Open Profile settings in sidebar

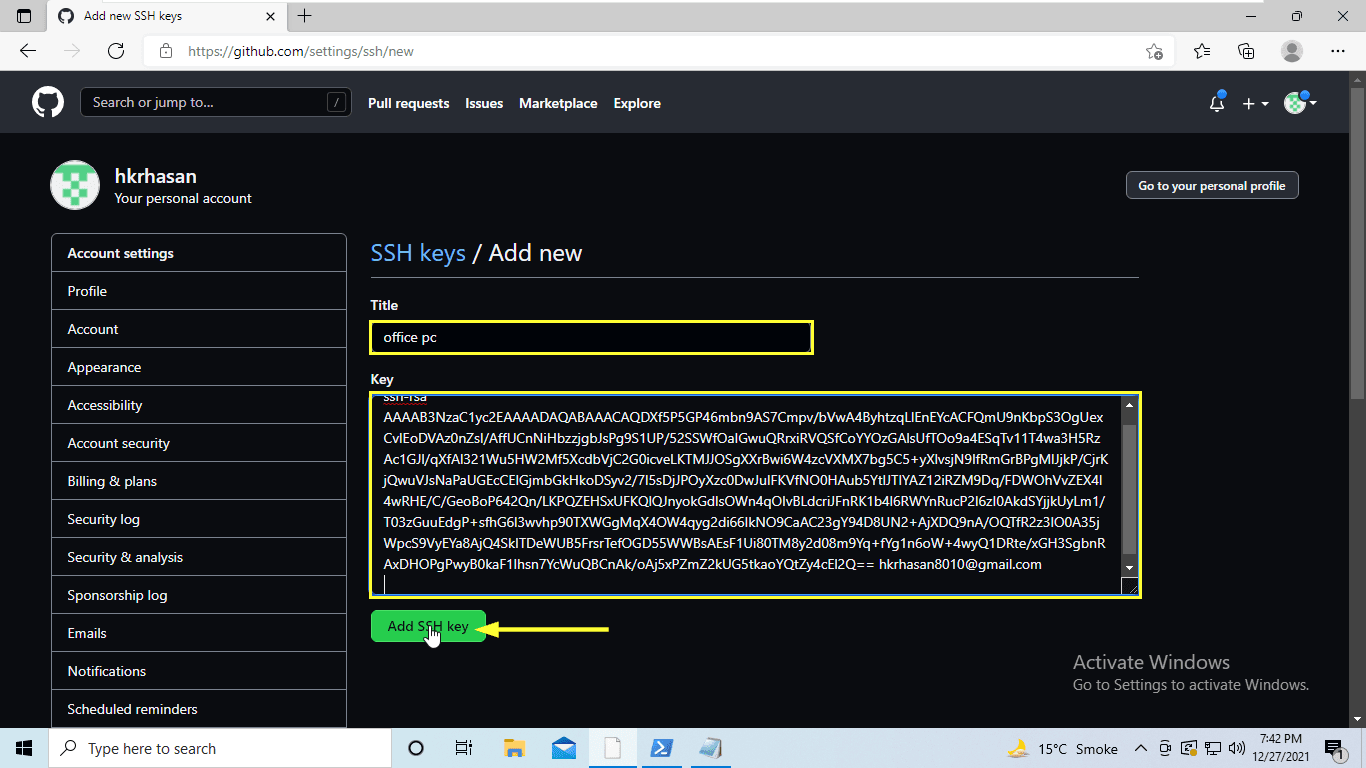point(199,291)
